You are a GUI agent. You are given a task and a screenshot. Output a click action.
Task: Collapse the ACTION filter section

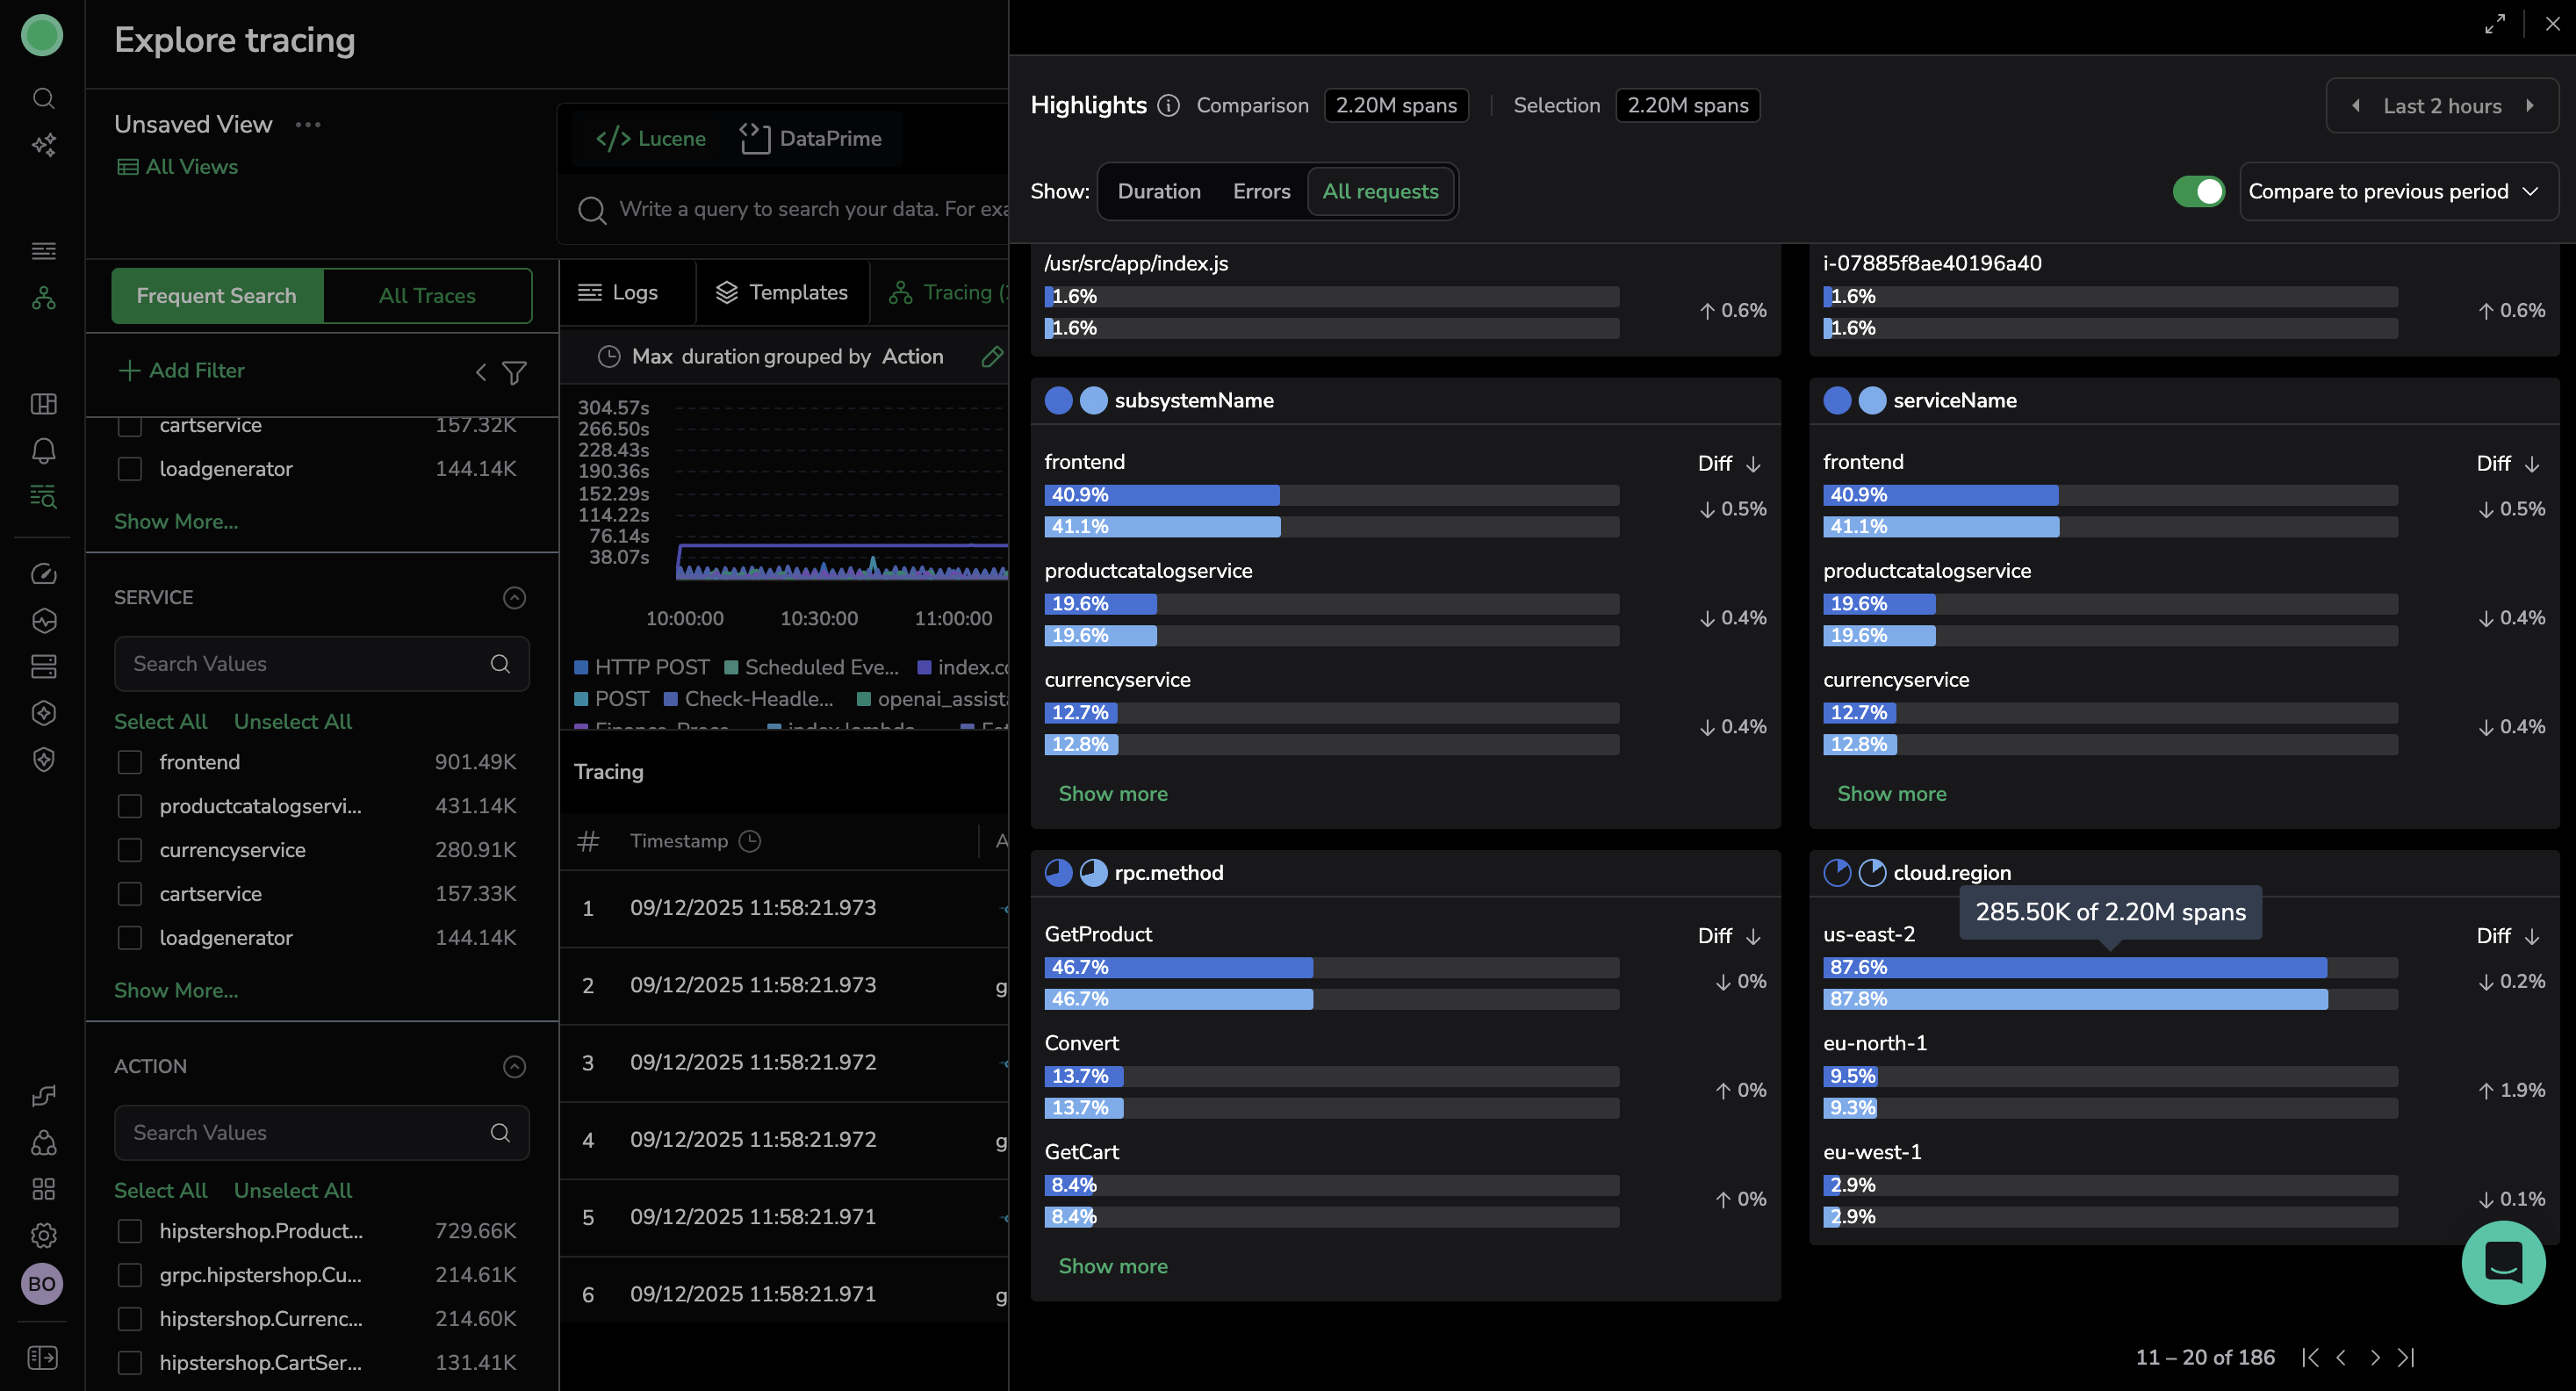514,1067
